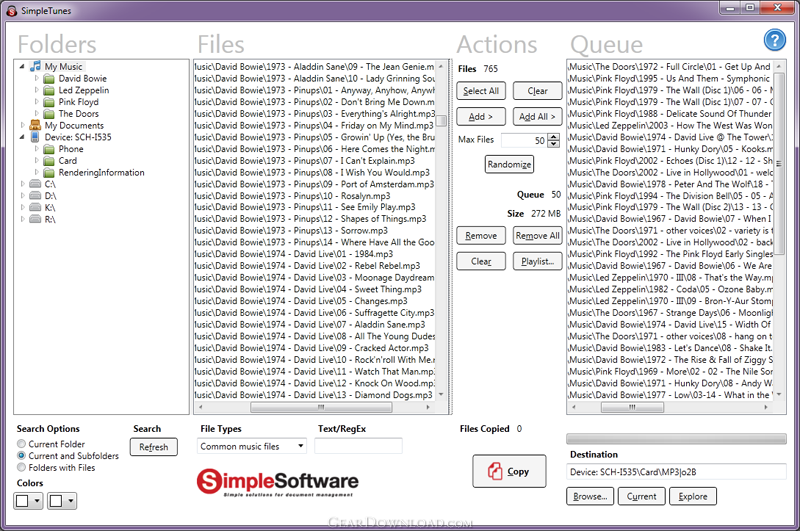Click the Phone folder icon
This screenshot has width=800, height=531.
[x=49, y=149]
